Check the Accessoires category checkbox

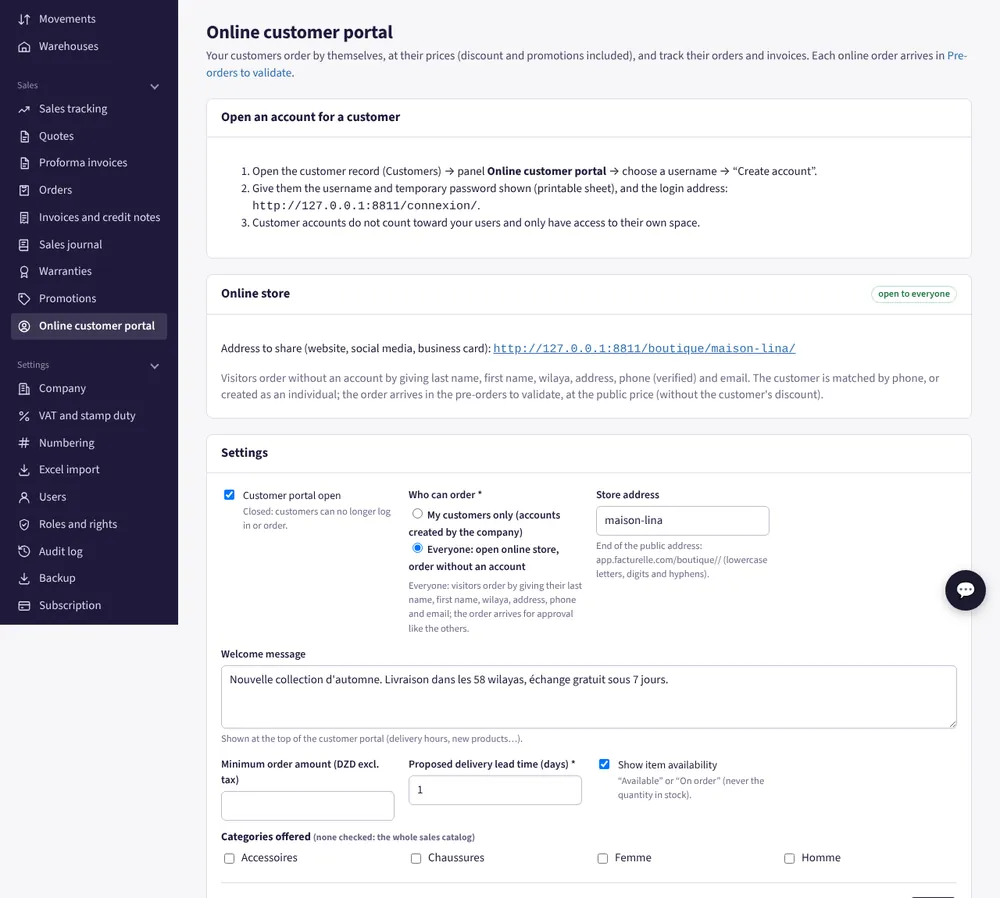tap(229, 858)
